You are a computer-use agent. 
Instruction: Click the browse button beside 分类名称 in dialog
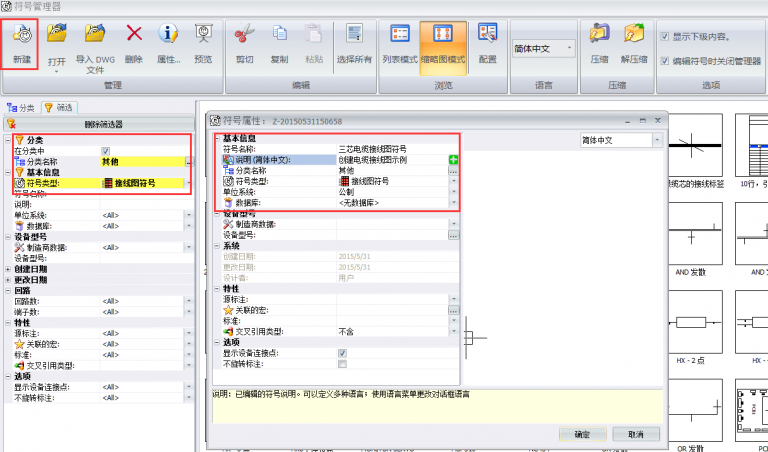[x=454, y=170]
